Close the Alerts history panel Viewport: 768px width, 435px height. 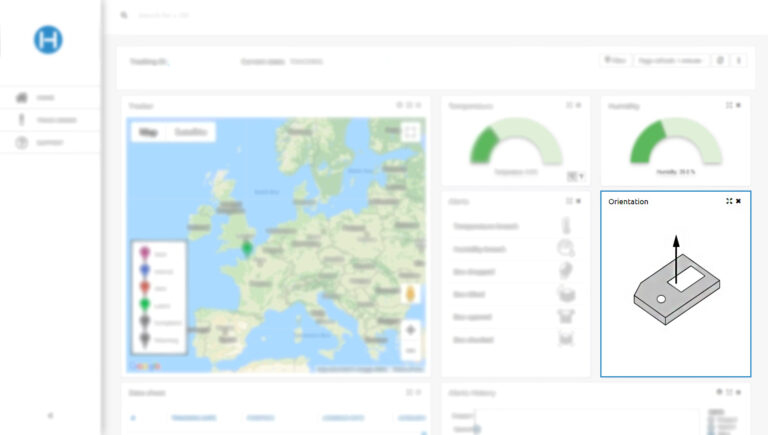739,392
